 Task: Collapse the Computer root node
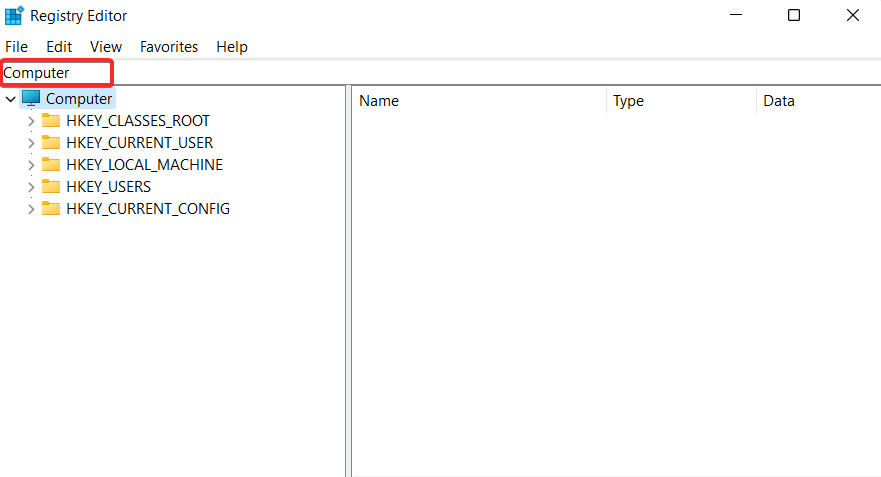pos(10,99)
